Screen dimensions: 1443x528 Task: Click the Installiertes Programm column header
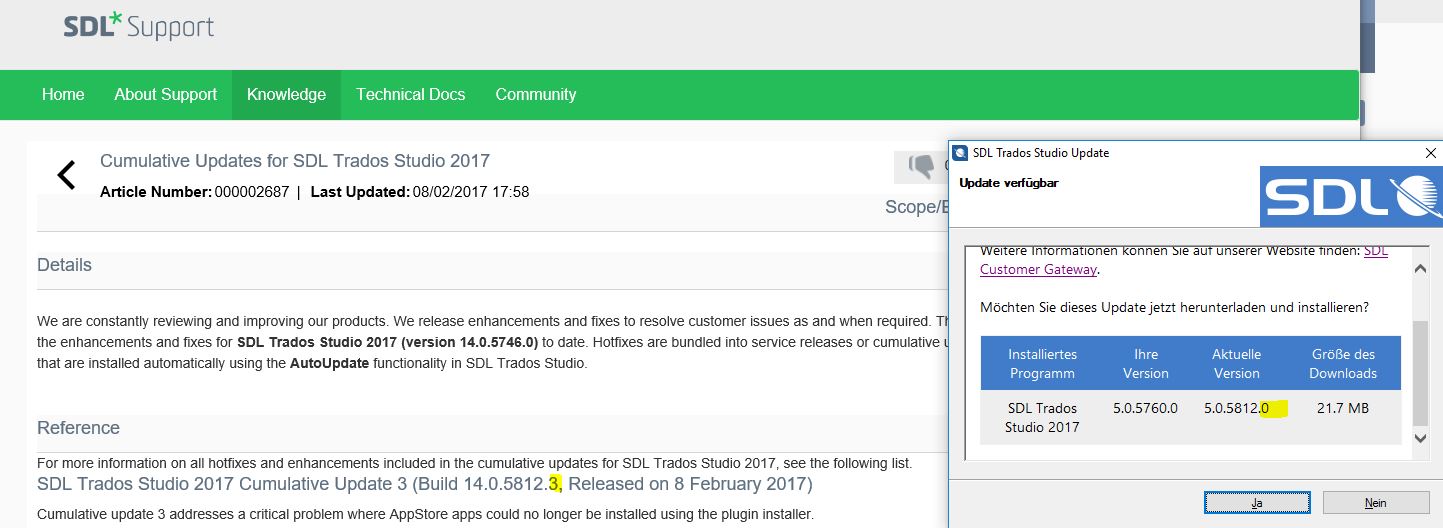pyautogui.click(x=1042, y=364)
